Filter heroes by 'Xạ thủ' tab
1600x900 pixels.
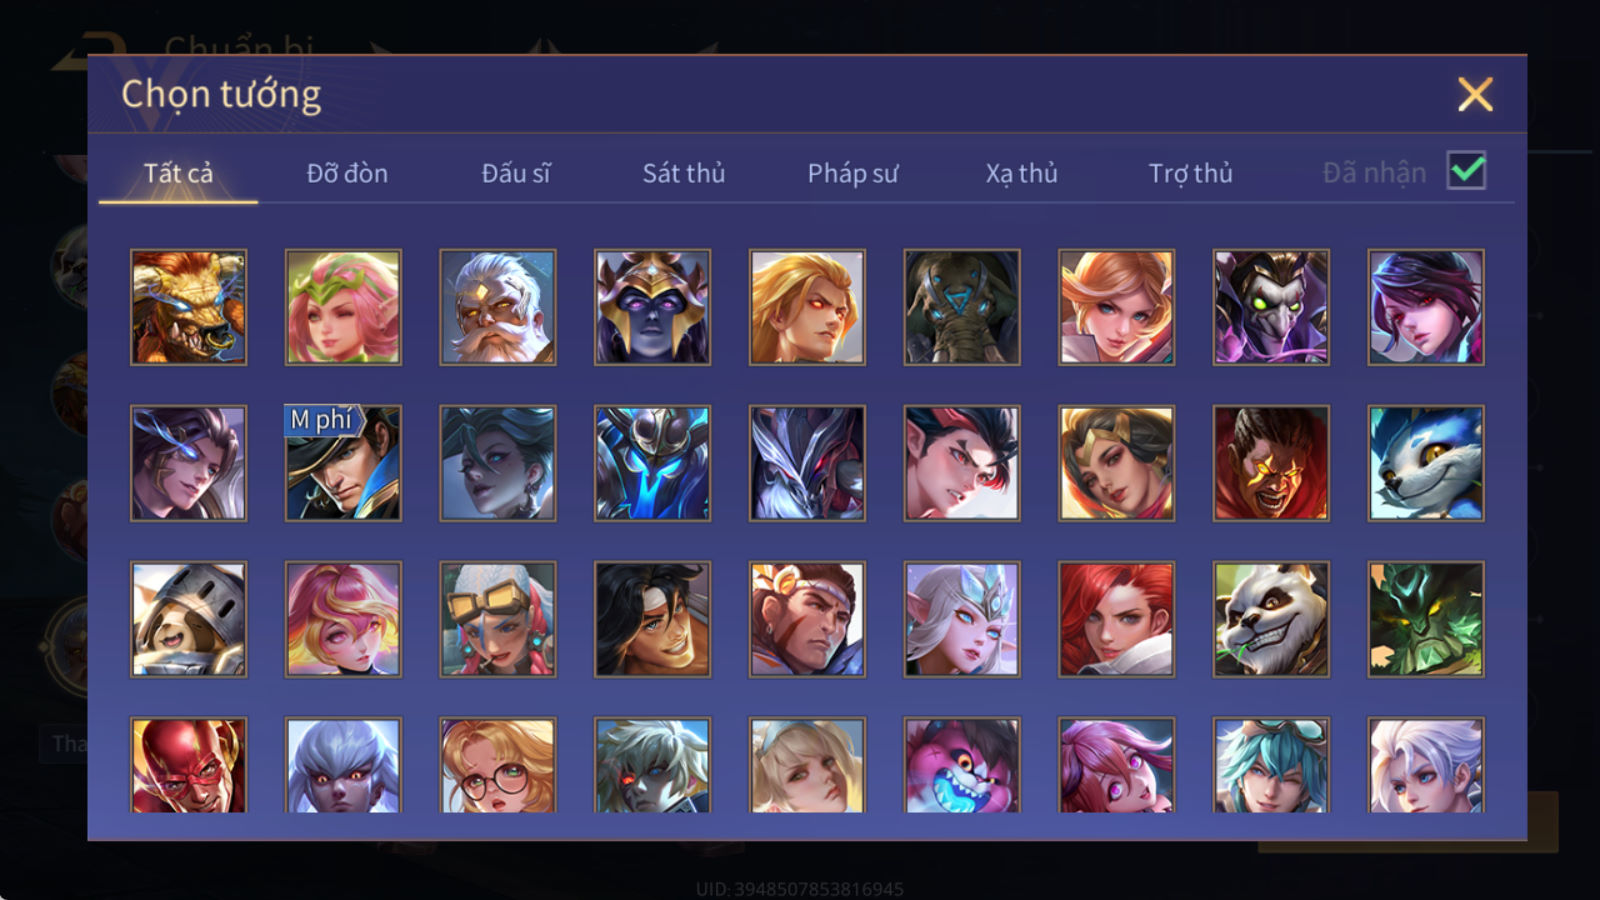[1021, 173]
